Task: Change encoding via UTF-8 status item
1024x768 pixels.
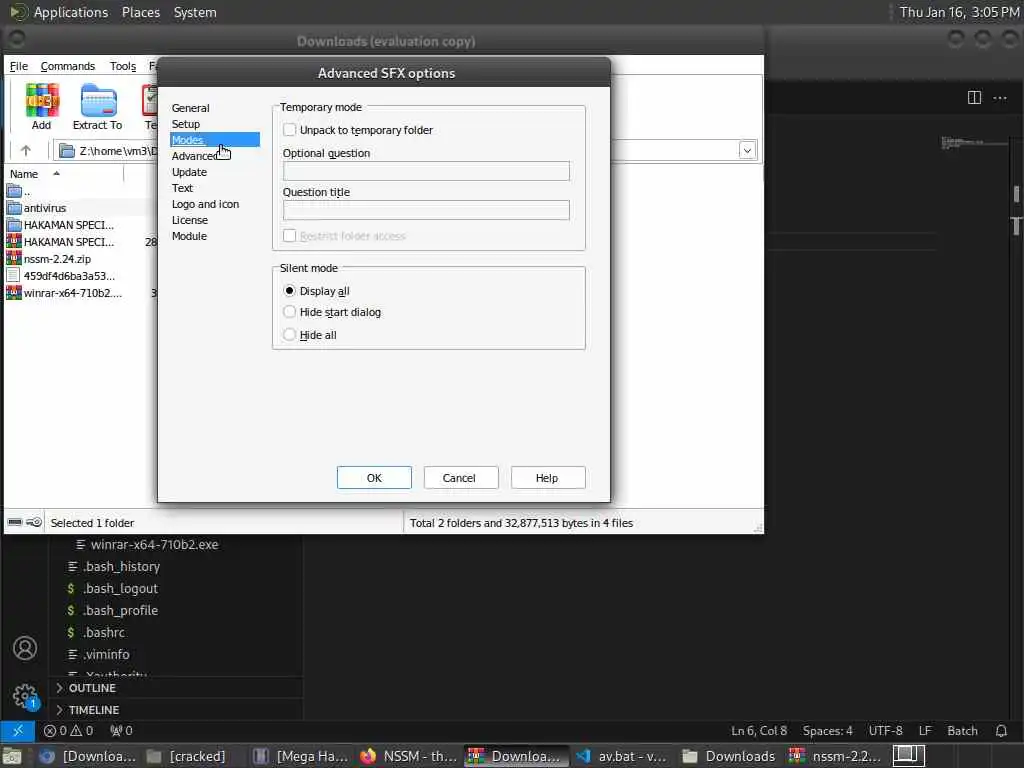Action: 885,731
